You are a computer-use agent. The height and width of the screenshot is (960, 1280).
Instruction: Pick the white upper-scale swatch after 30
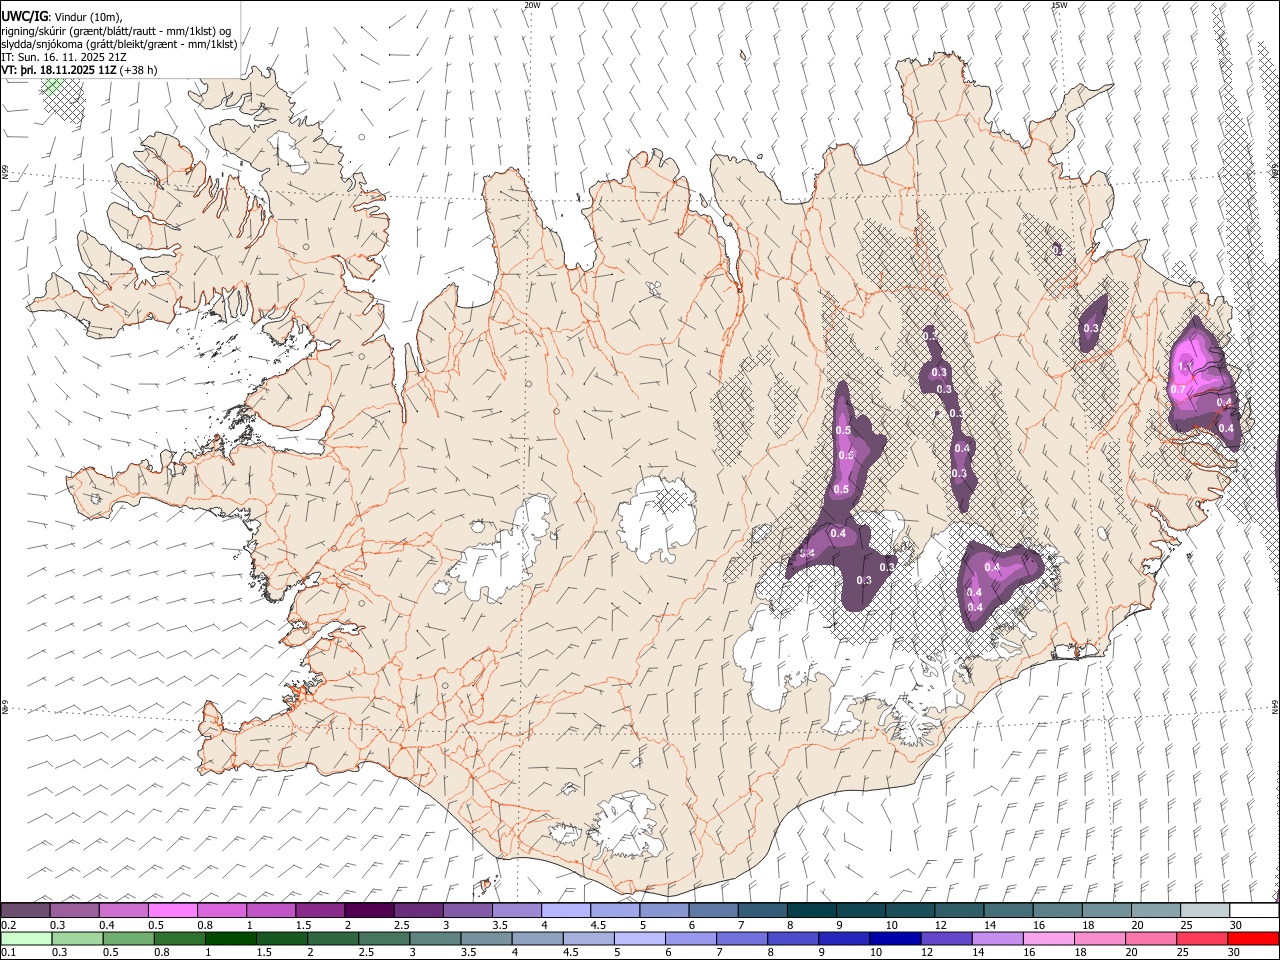point(1254,911)
